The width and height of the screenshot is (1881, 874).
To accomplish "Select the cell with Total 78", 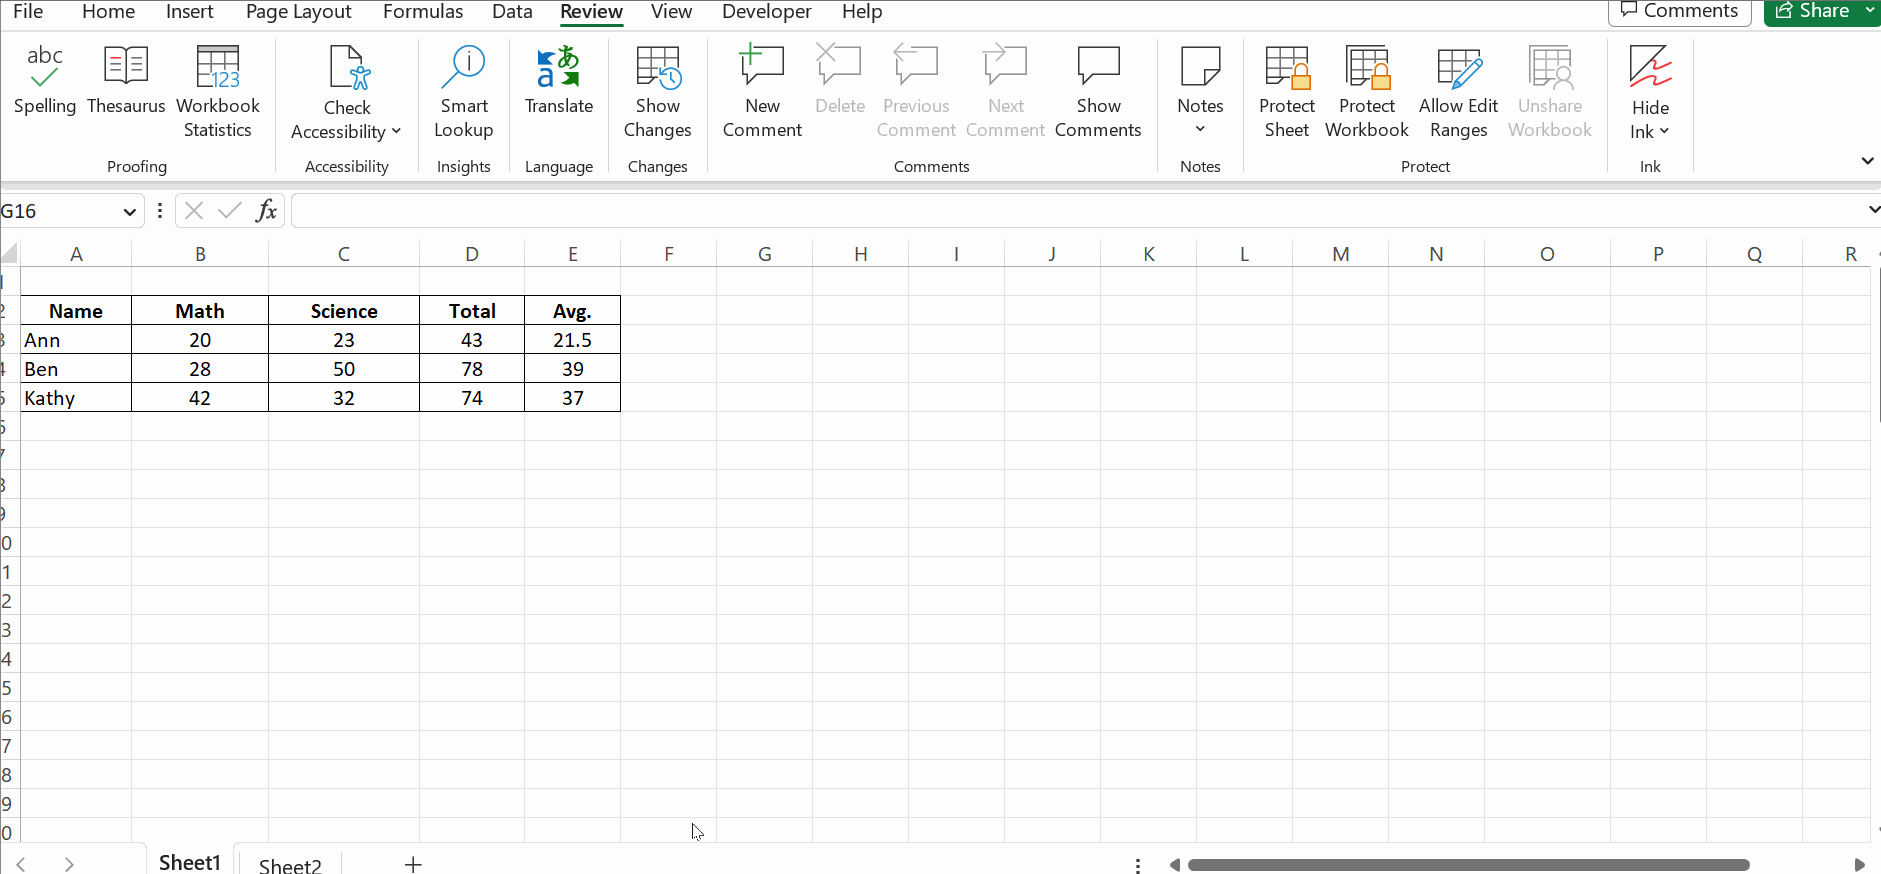I will [472, 369].
